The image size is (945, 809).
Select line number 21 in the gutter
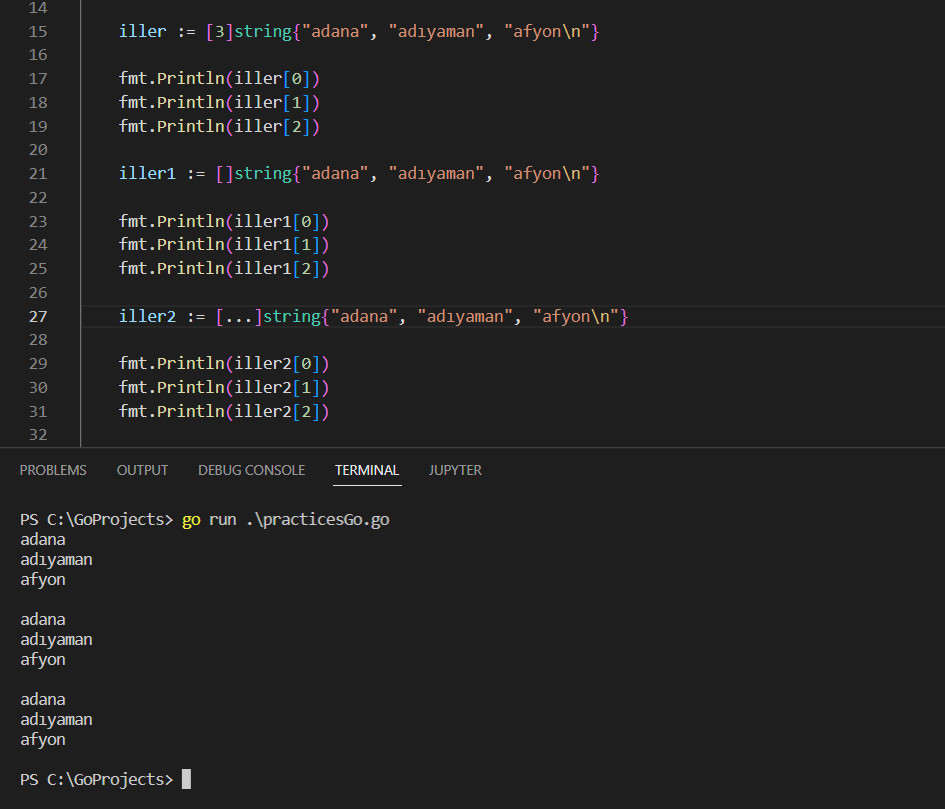click(x=38, y=174)
